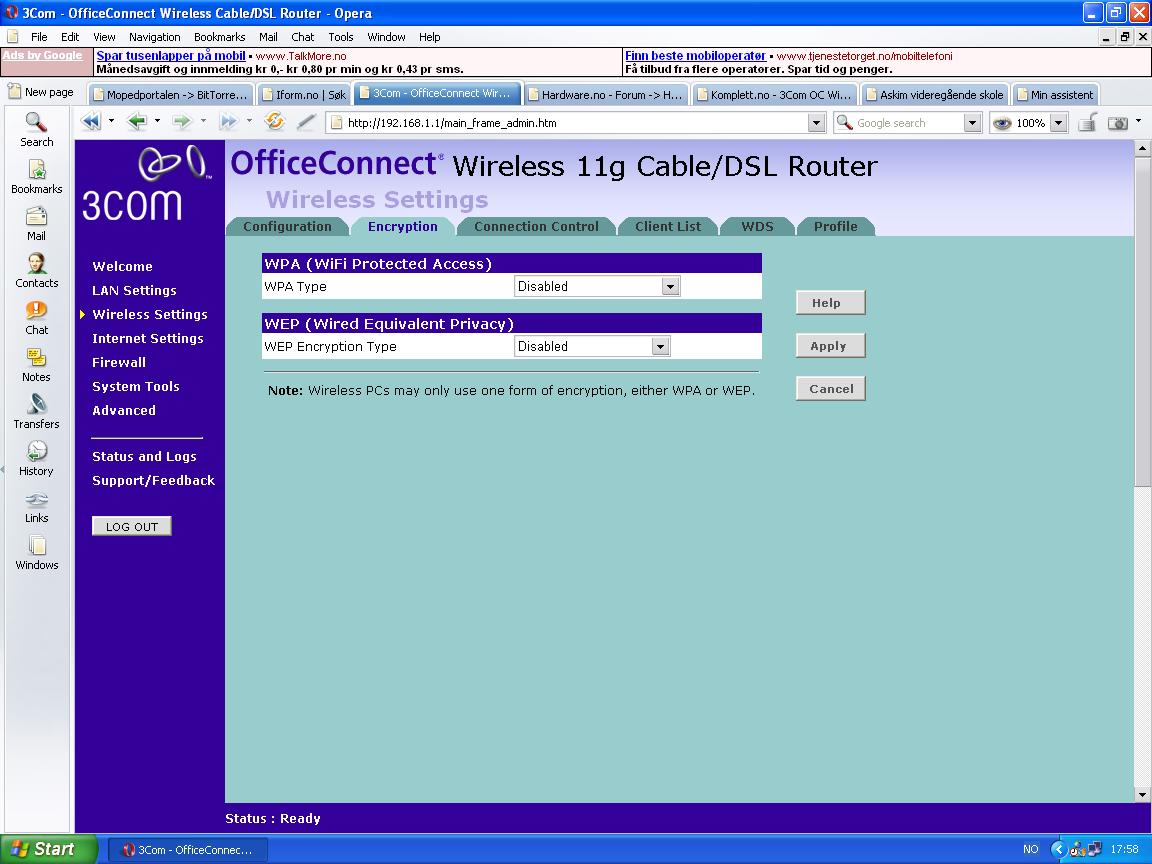This screenshot has width=1152, height=864.
Task: Open Firewall in the sidebar
Action: pos(119,362)
